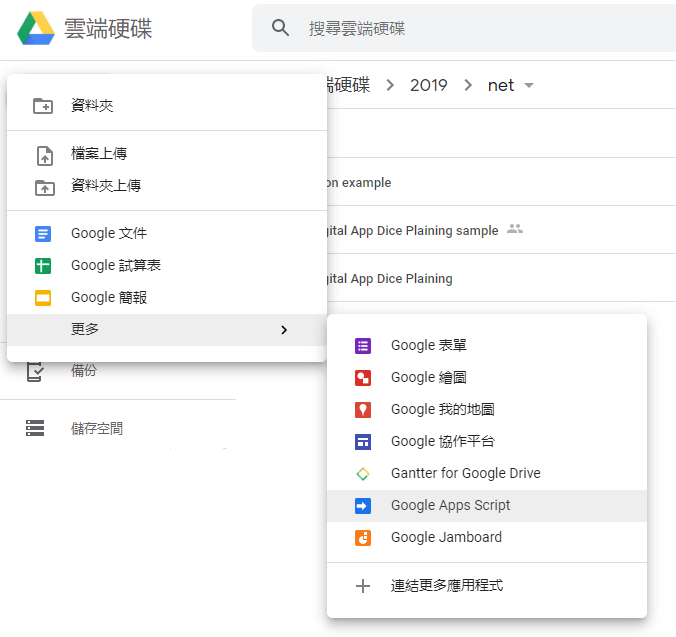Create a new Google 簡報
Viewport: 676px width, 637px height.
[167, 297]
